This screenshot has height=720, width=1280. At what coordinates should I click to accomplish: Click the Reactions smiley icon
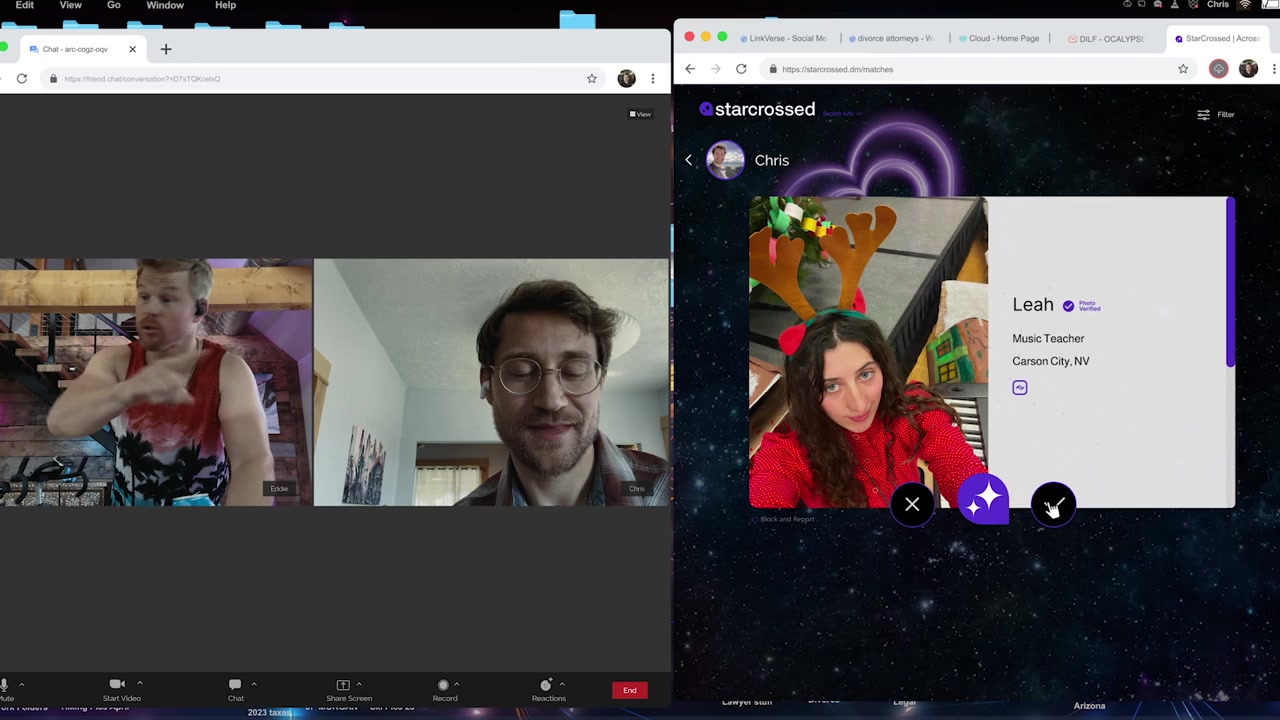pyautogui.click(x=546, y=685)
